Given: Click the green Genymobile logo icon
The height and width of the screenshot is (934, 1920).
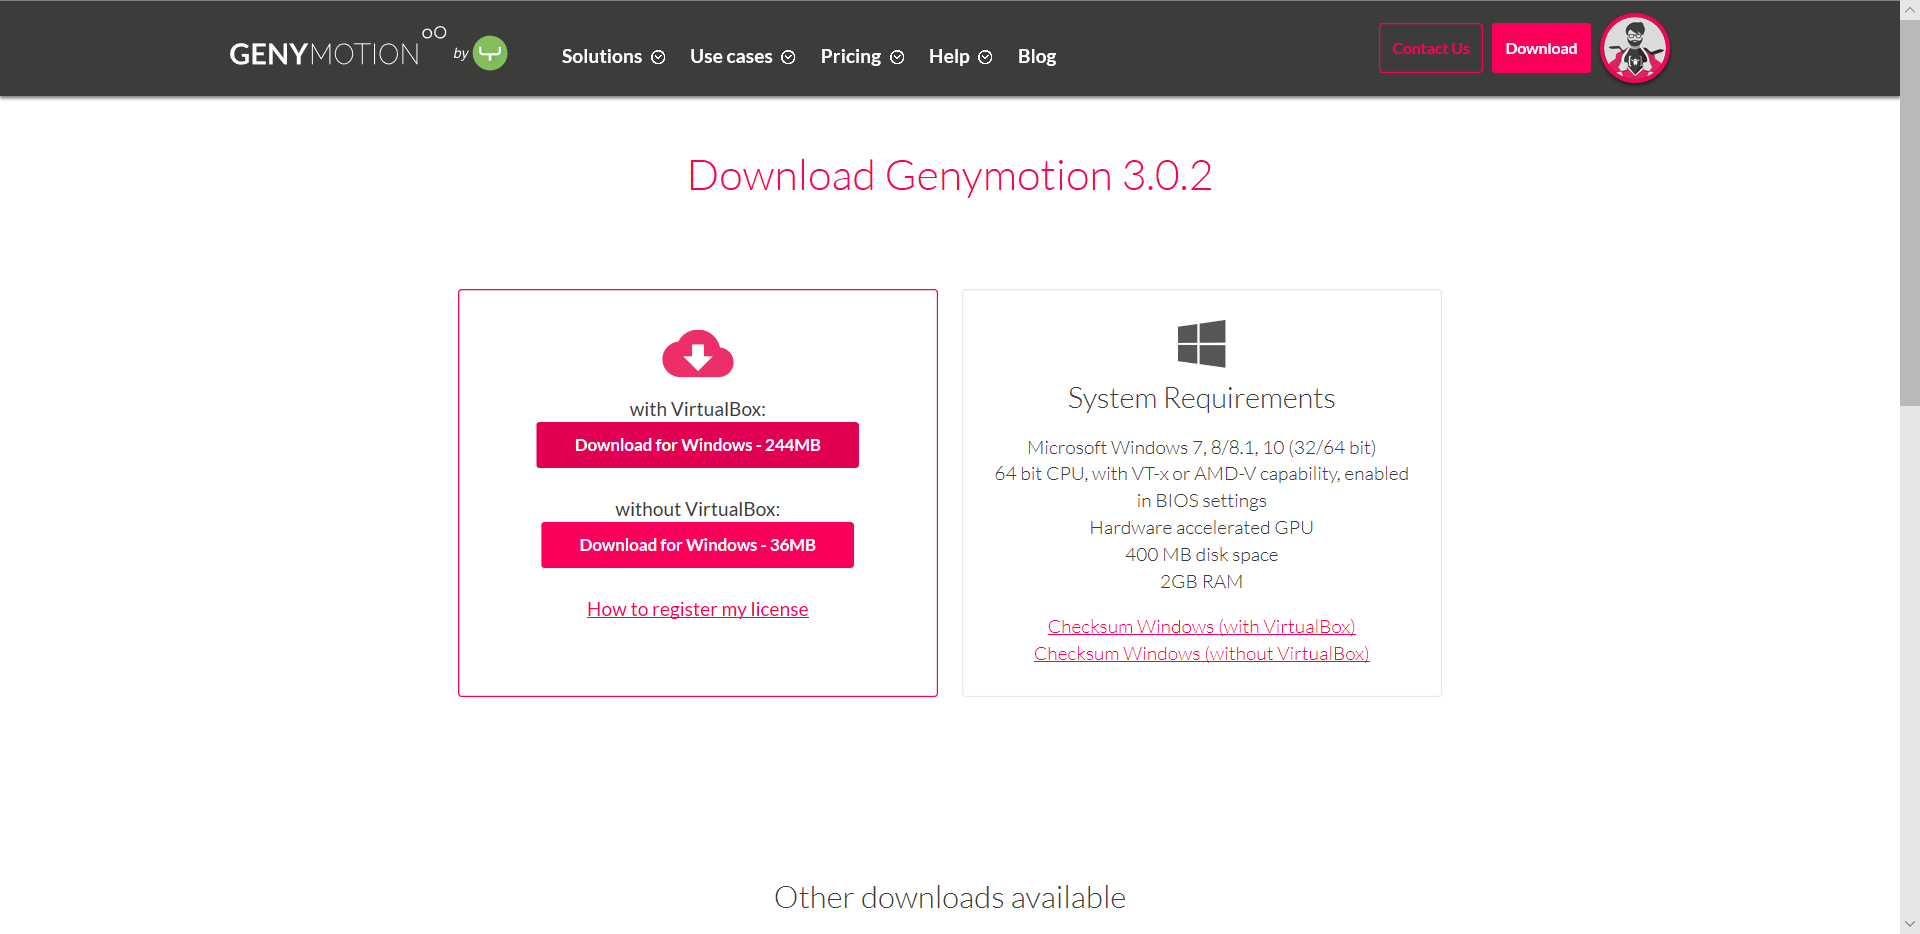Looking at the screenshot, I should 490,52.
